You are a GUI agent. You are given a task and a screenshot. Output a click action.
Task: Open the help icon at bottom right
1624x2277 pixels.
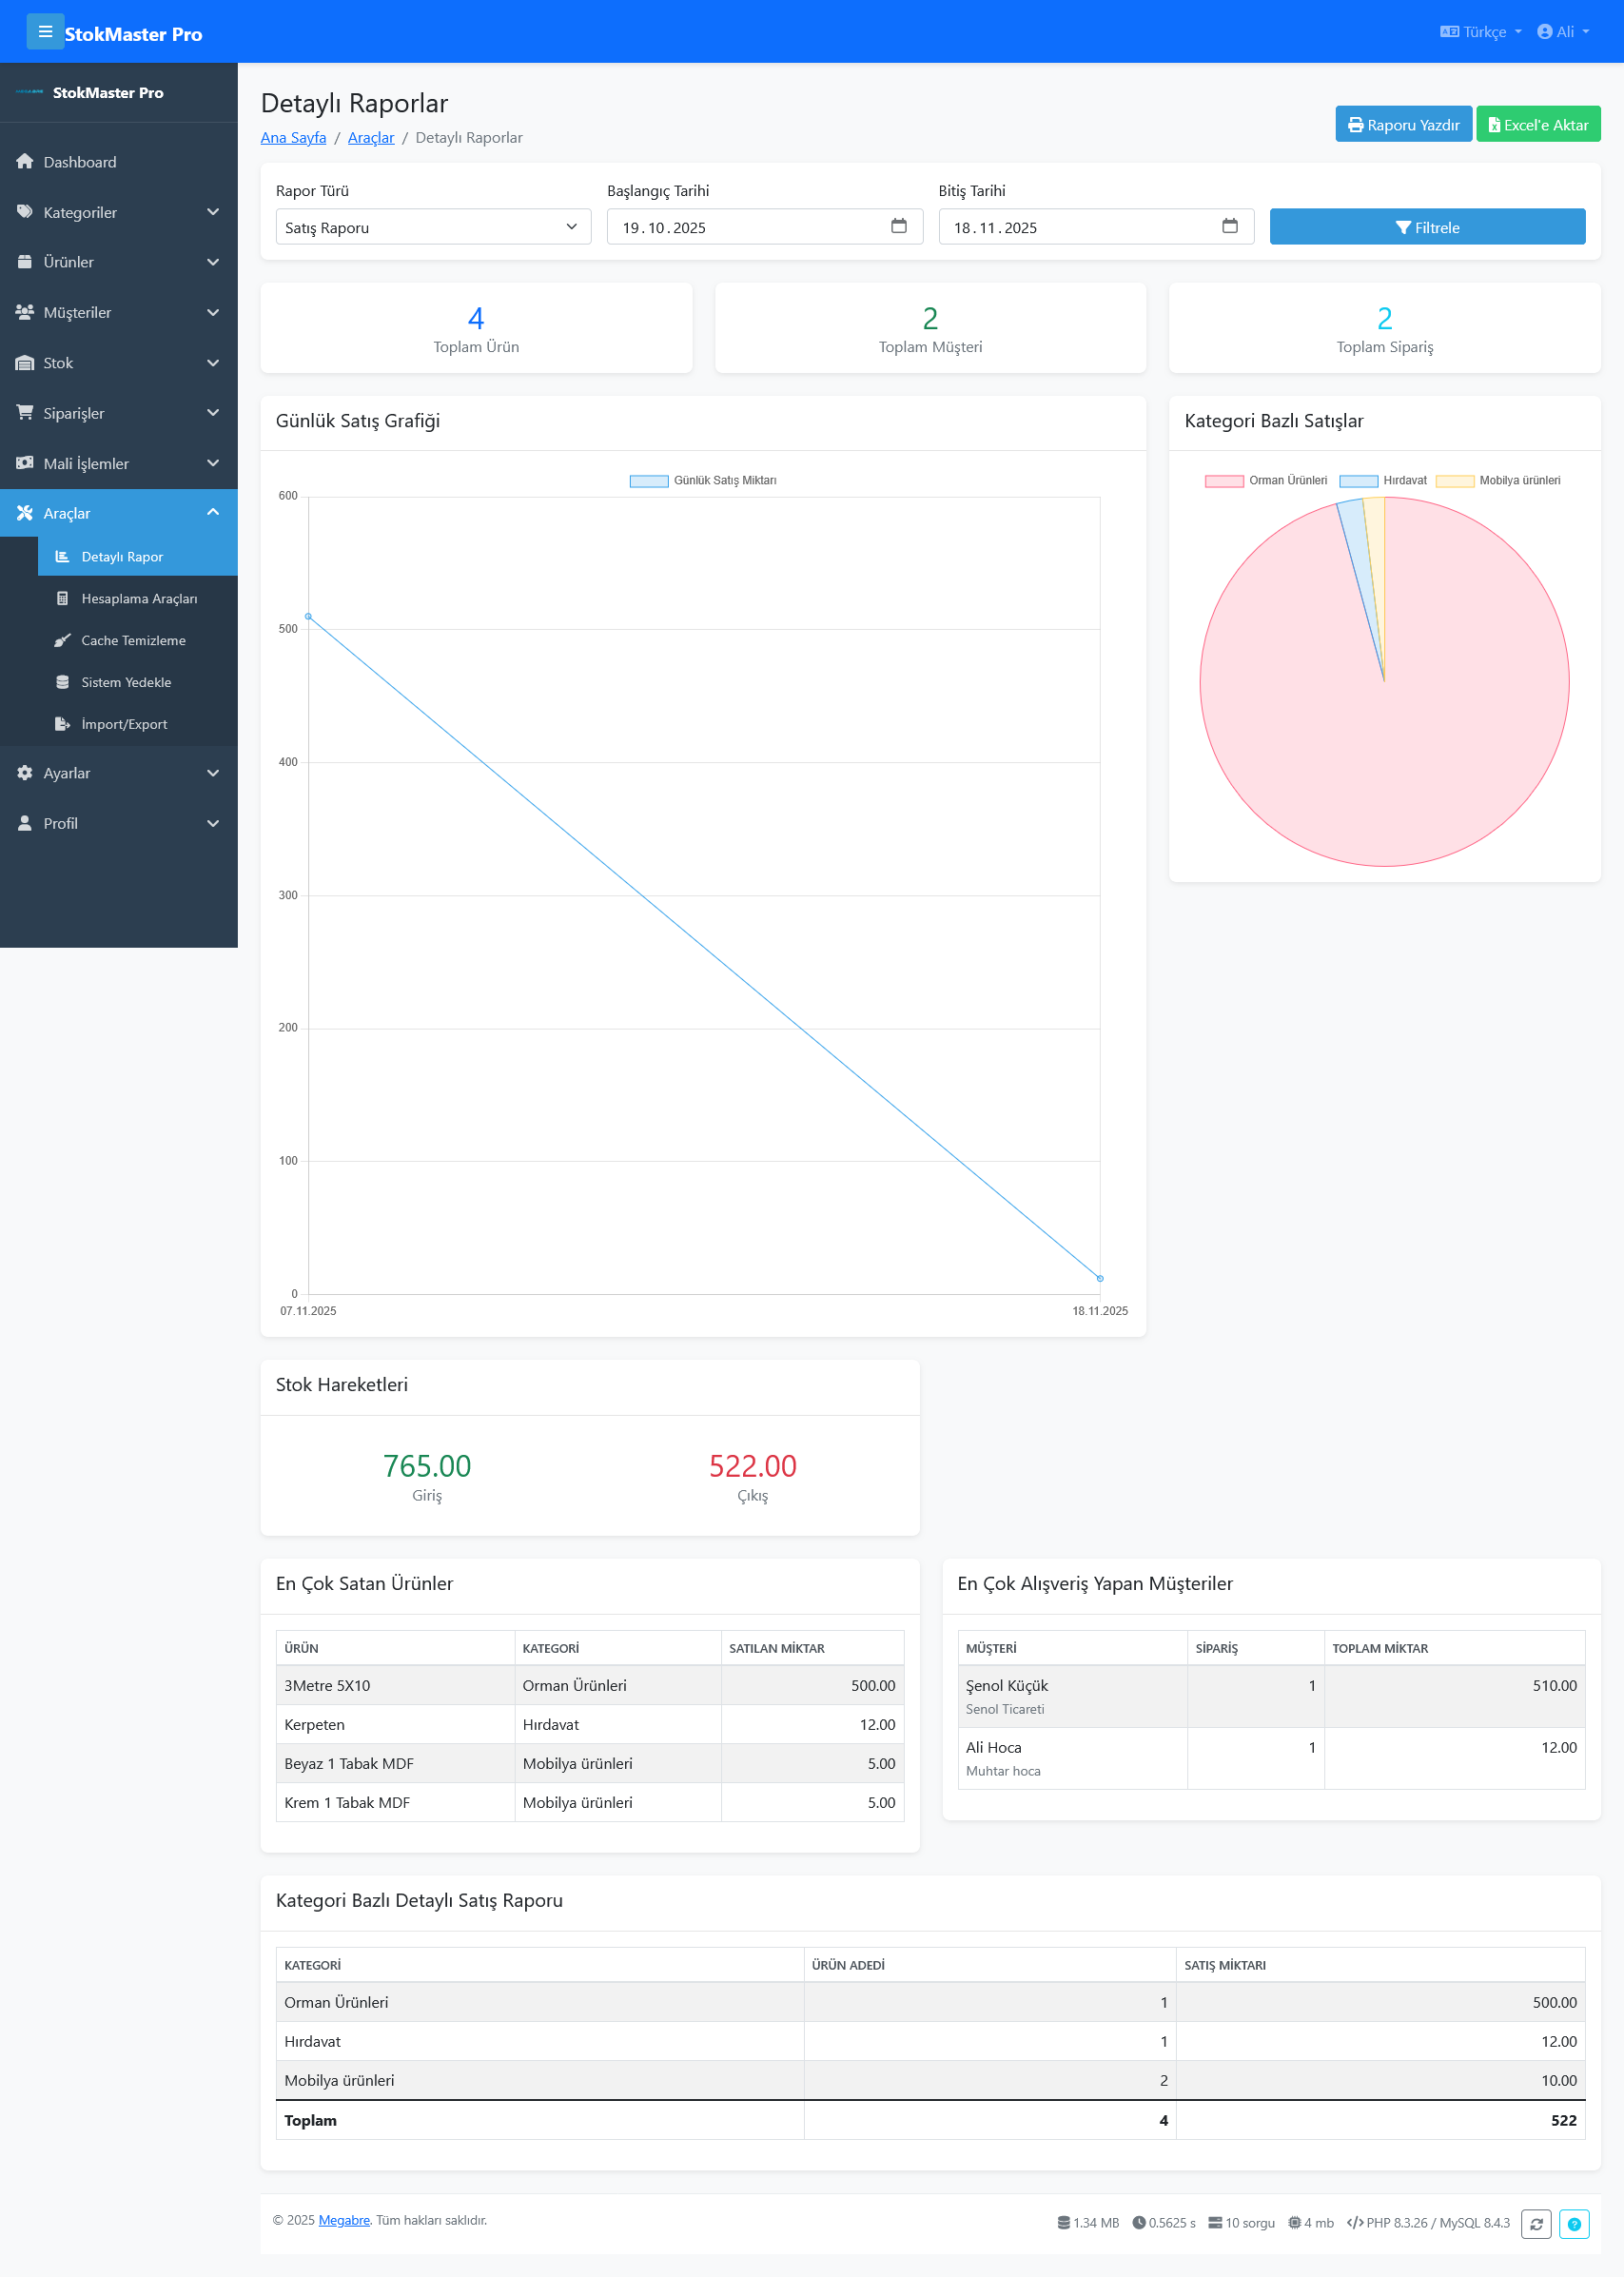click(x=1573, y=2224)
